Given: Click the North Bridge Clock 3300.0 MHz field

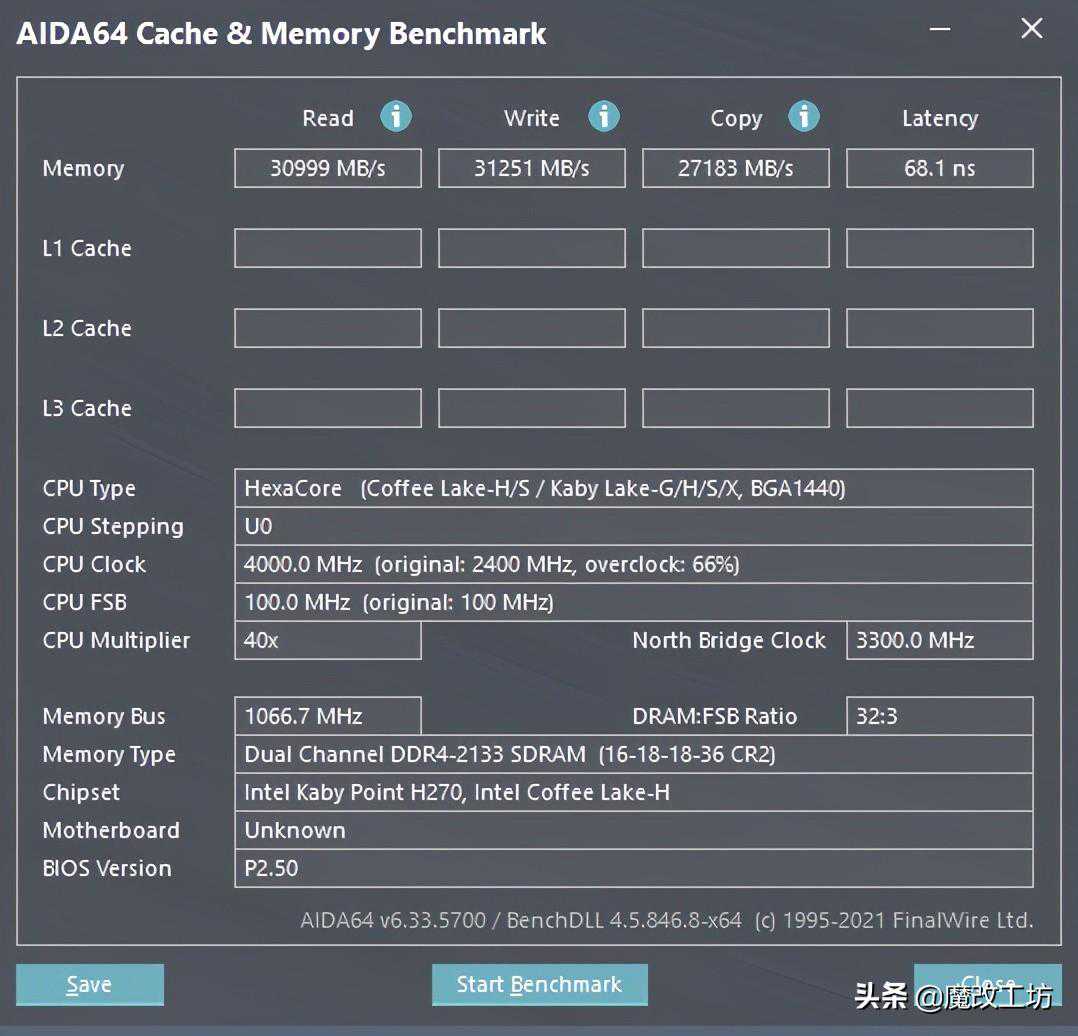Looking at the screenshot, I should (x=939, y=640).
